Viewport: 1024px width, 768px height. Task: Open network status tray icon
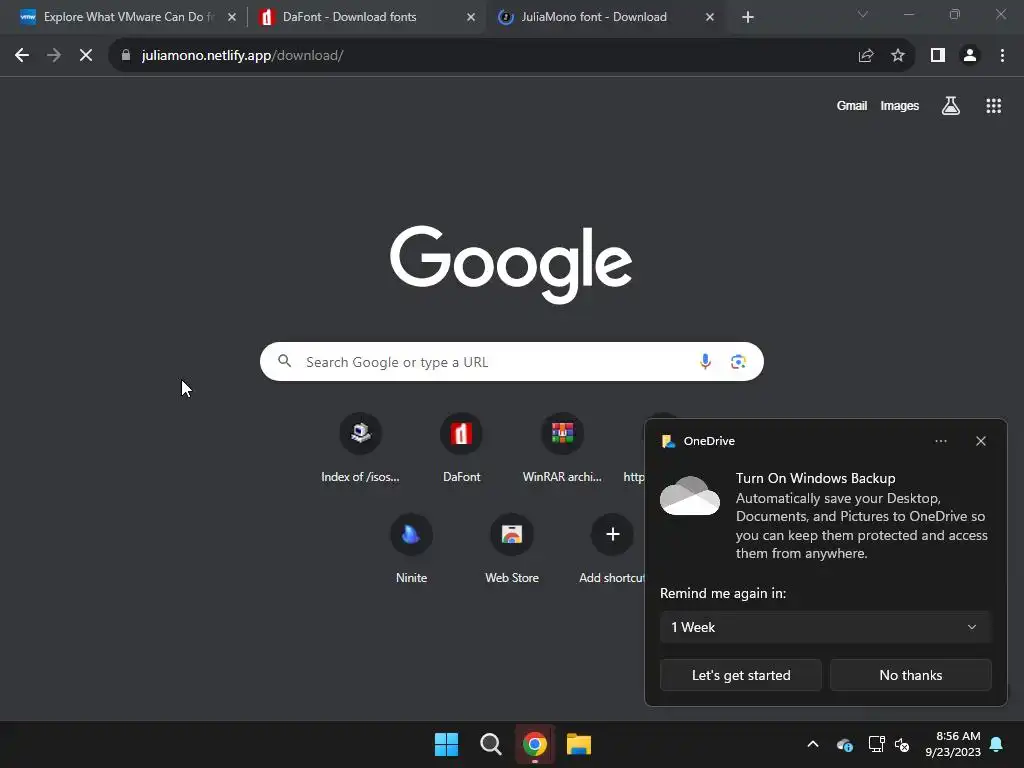click(x=876, y=744)
